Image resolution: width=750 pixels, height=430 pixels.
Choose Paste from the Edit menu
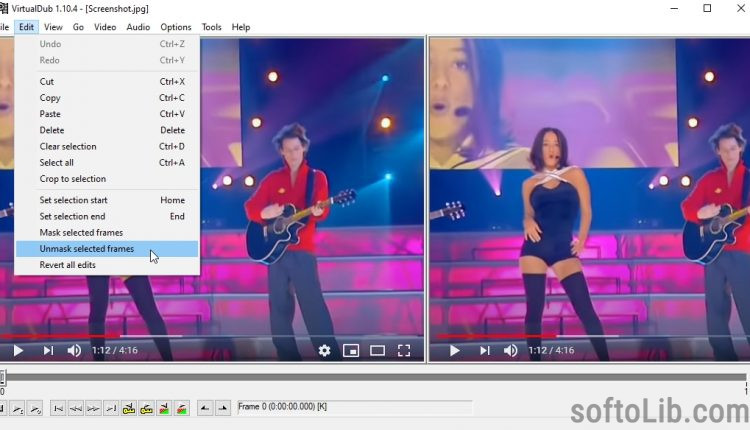107,114
